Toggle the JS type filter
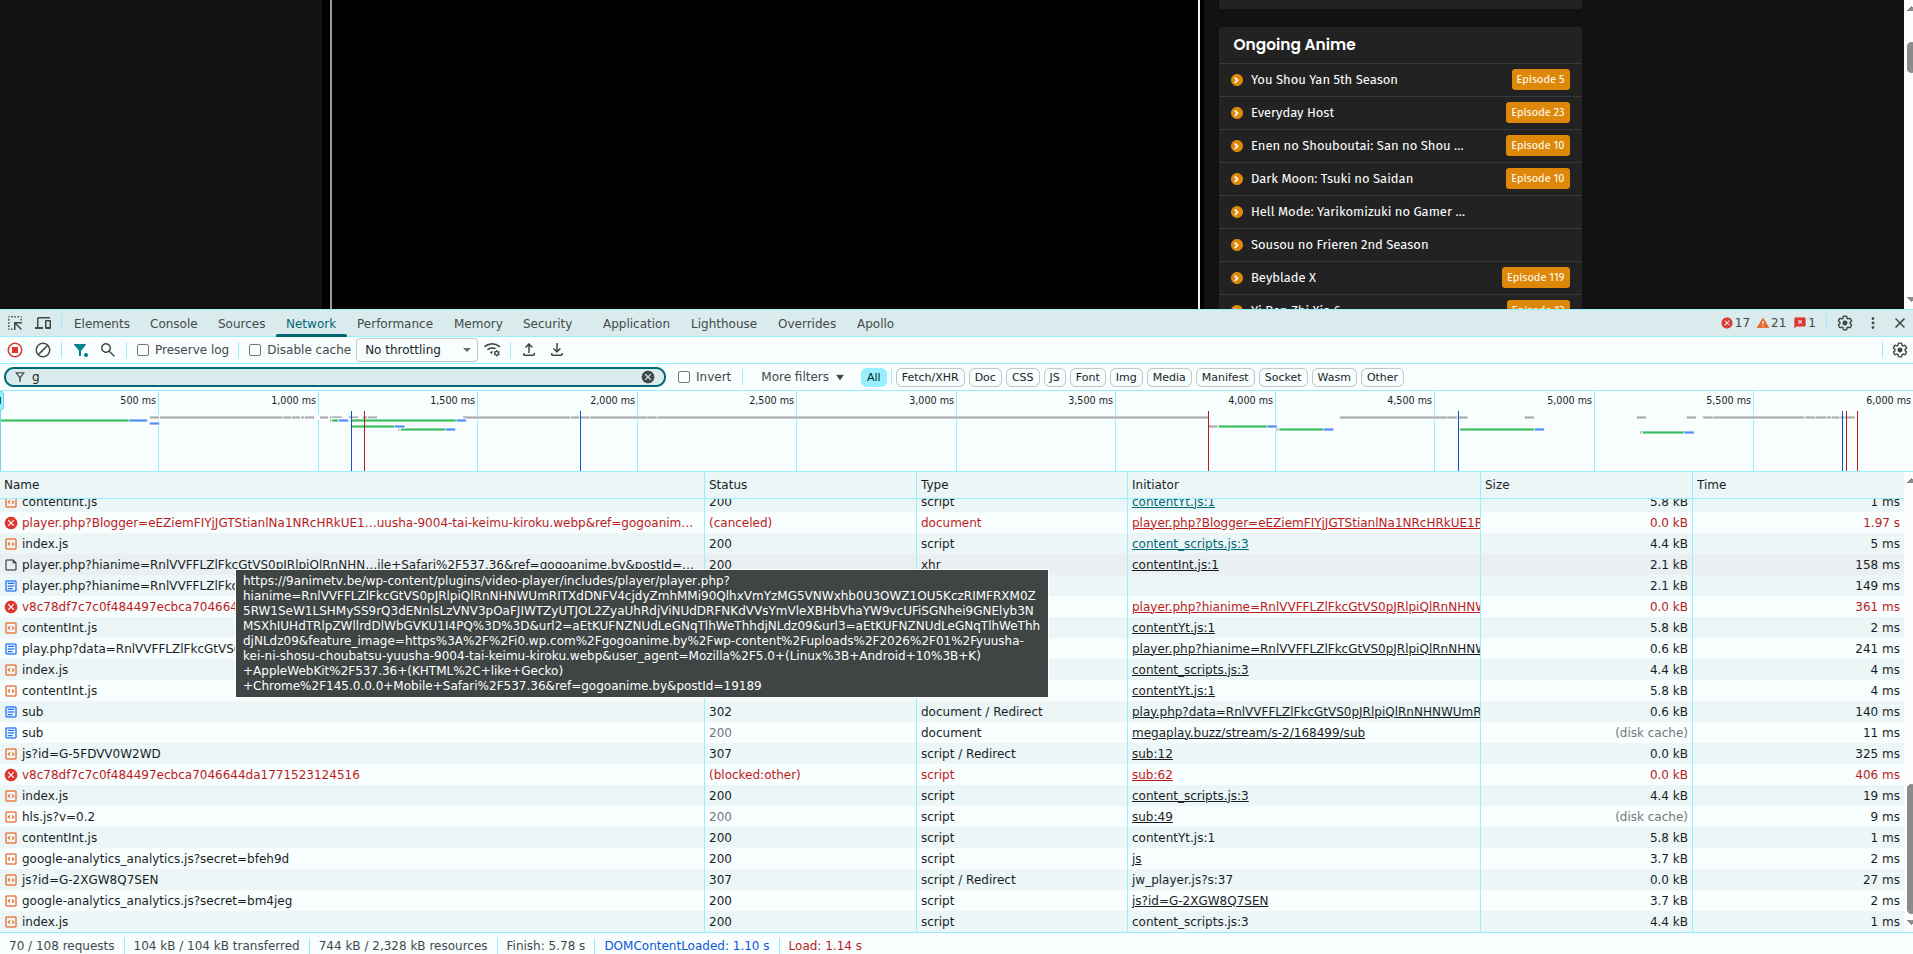The image size is (1913, 954). click(1054, 377)
